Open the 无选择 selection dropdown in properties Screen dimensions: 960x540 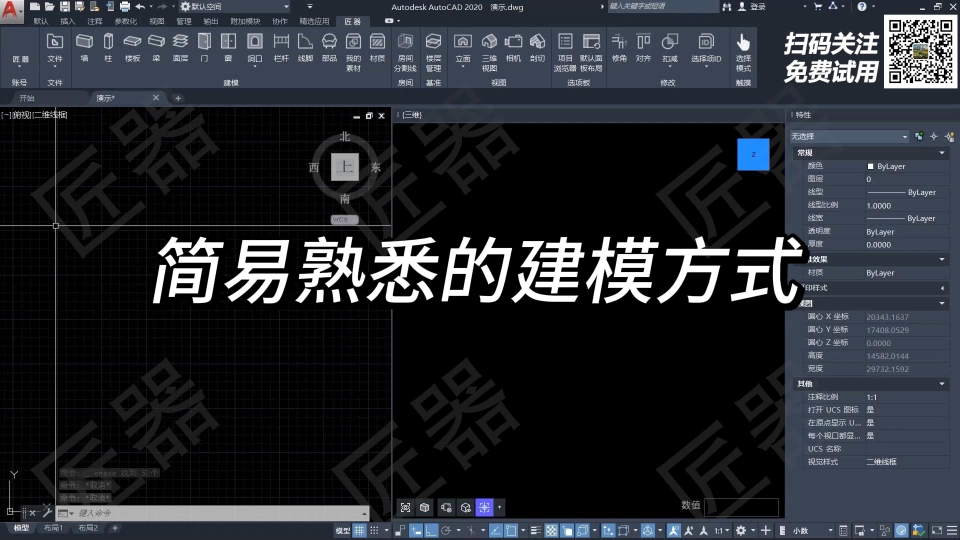click(x=849, y=137)
